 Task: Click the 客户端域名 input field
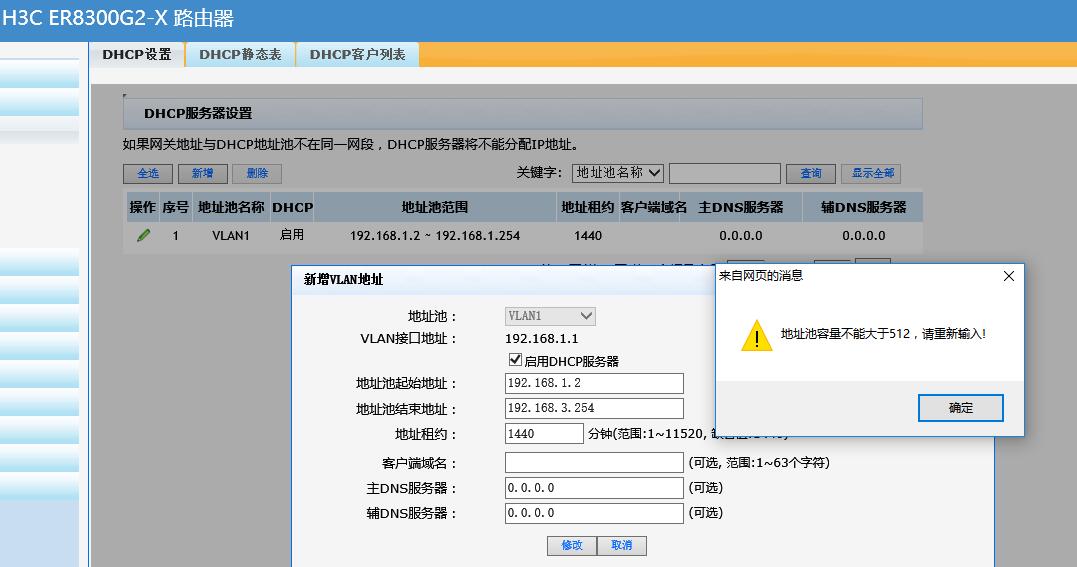tap(594, 463)
